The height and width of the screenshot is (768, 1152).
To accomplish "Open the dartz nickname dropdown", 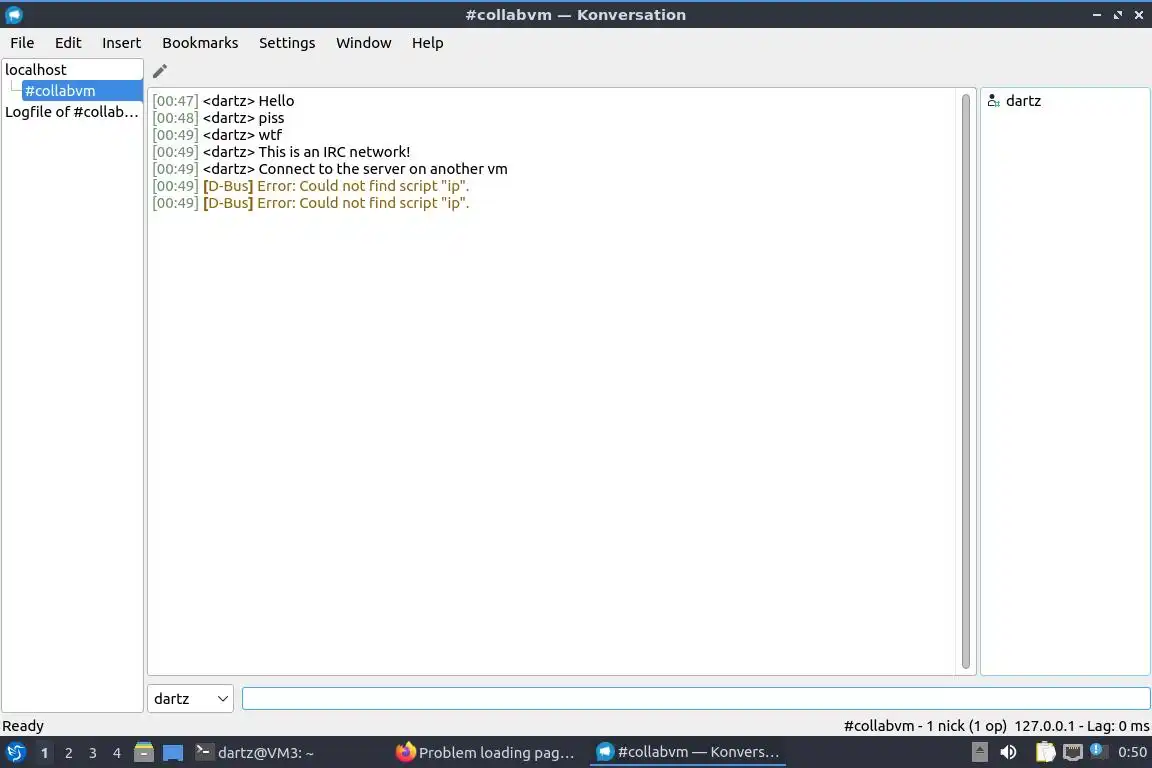I will tap(190, 699).
